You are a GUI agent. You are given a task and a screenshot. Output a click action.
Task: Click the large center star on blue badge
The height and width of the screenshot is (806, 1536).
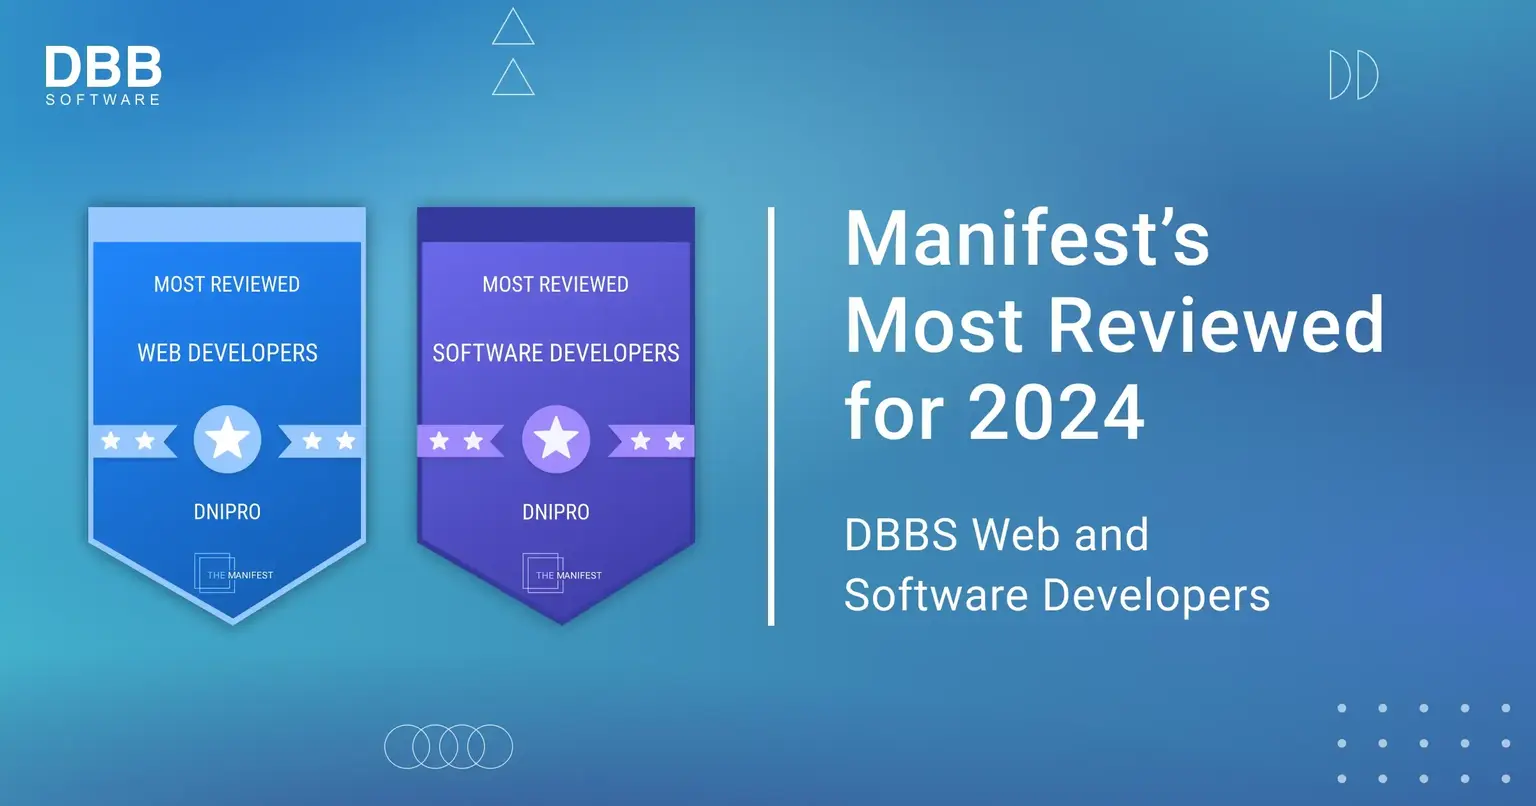point(227,439)
